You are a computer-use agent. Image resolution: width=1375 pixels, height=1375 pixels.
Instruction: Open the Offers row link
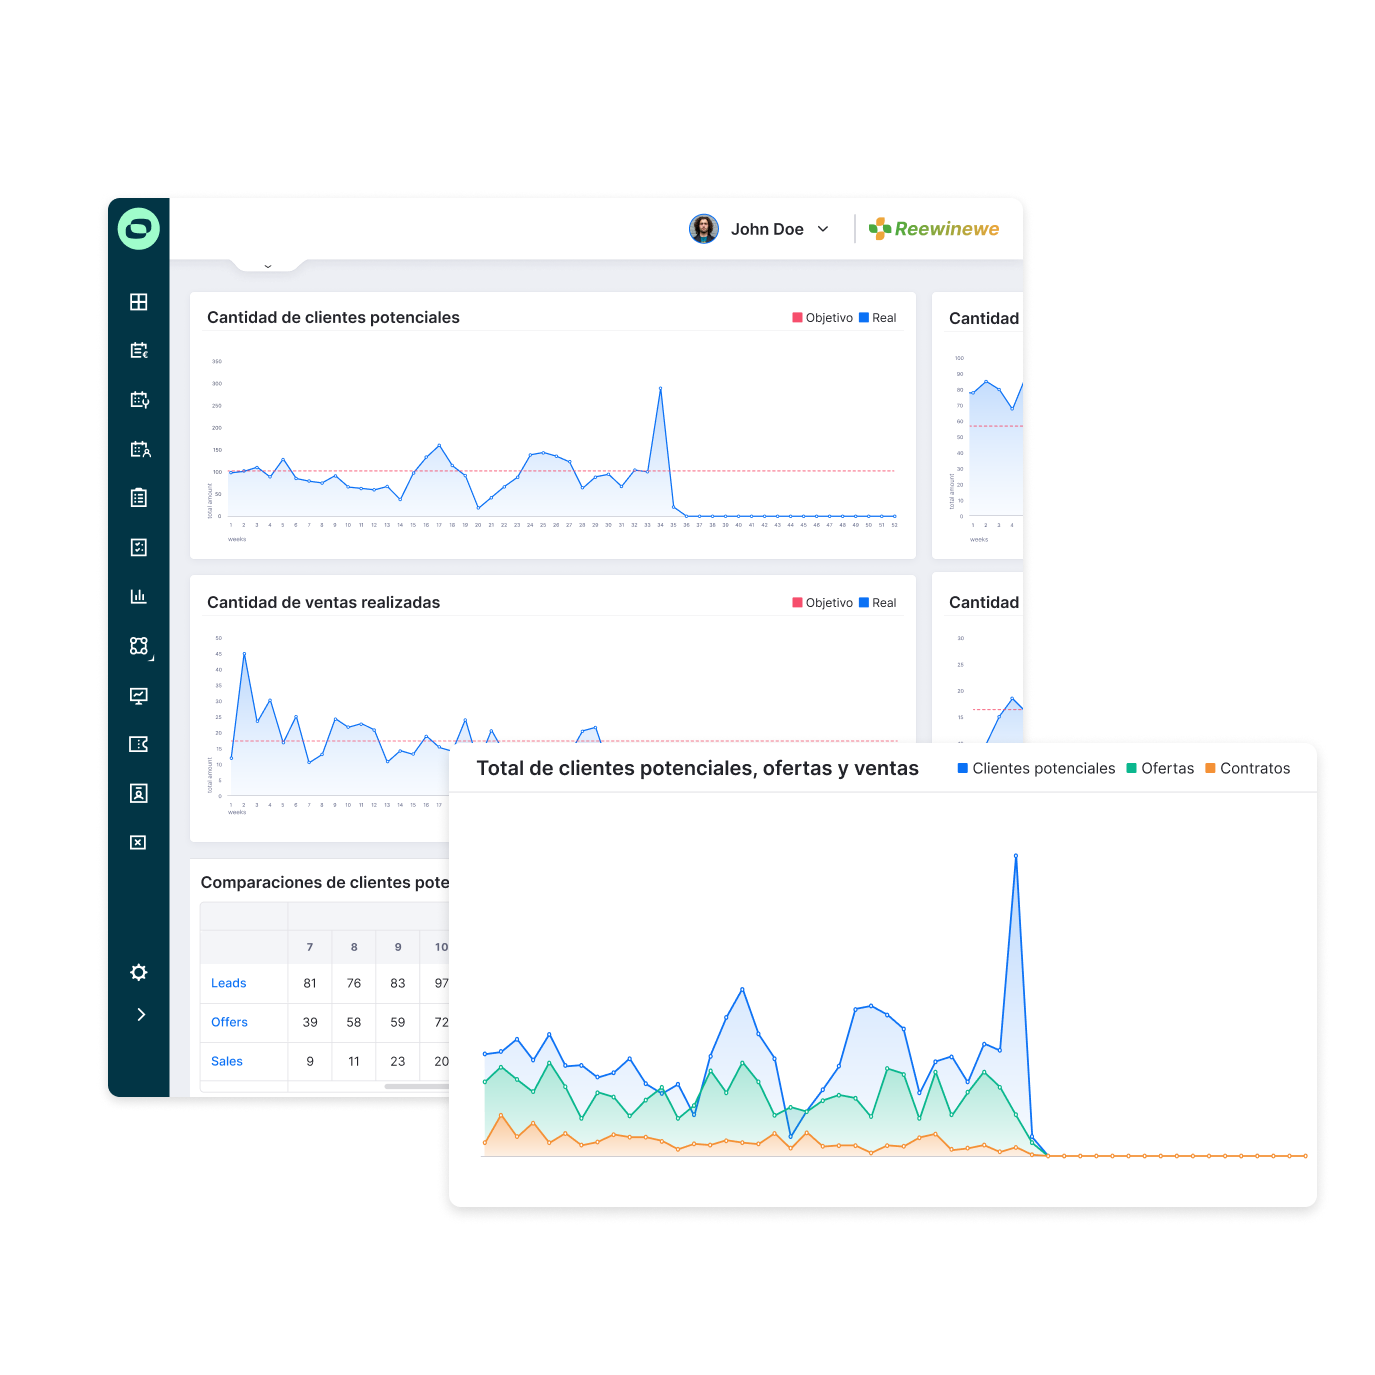coord(229,1022)
